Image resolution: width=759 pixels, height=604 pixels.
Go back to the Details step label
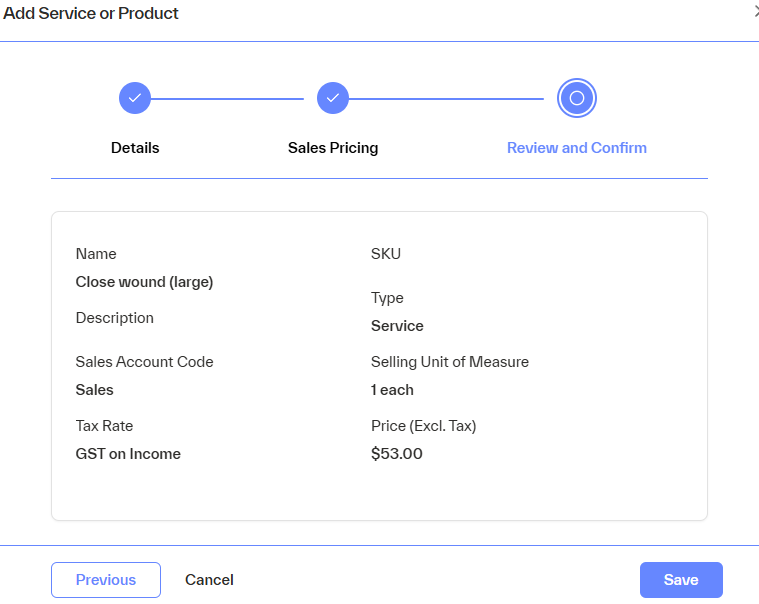click(135, 148)
